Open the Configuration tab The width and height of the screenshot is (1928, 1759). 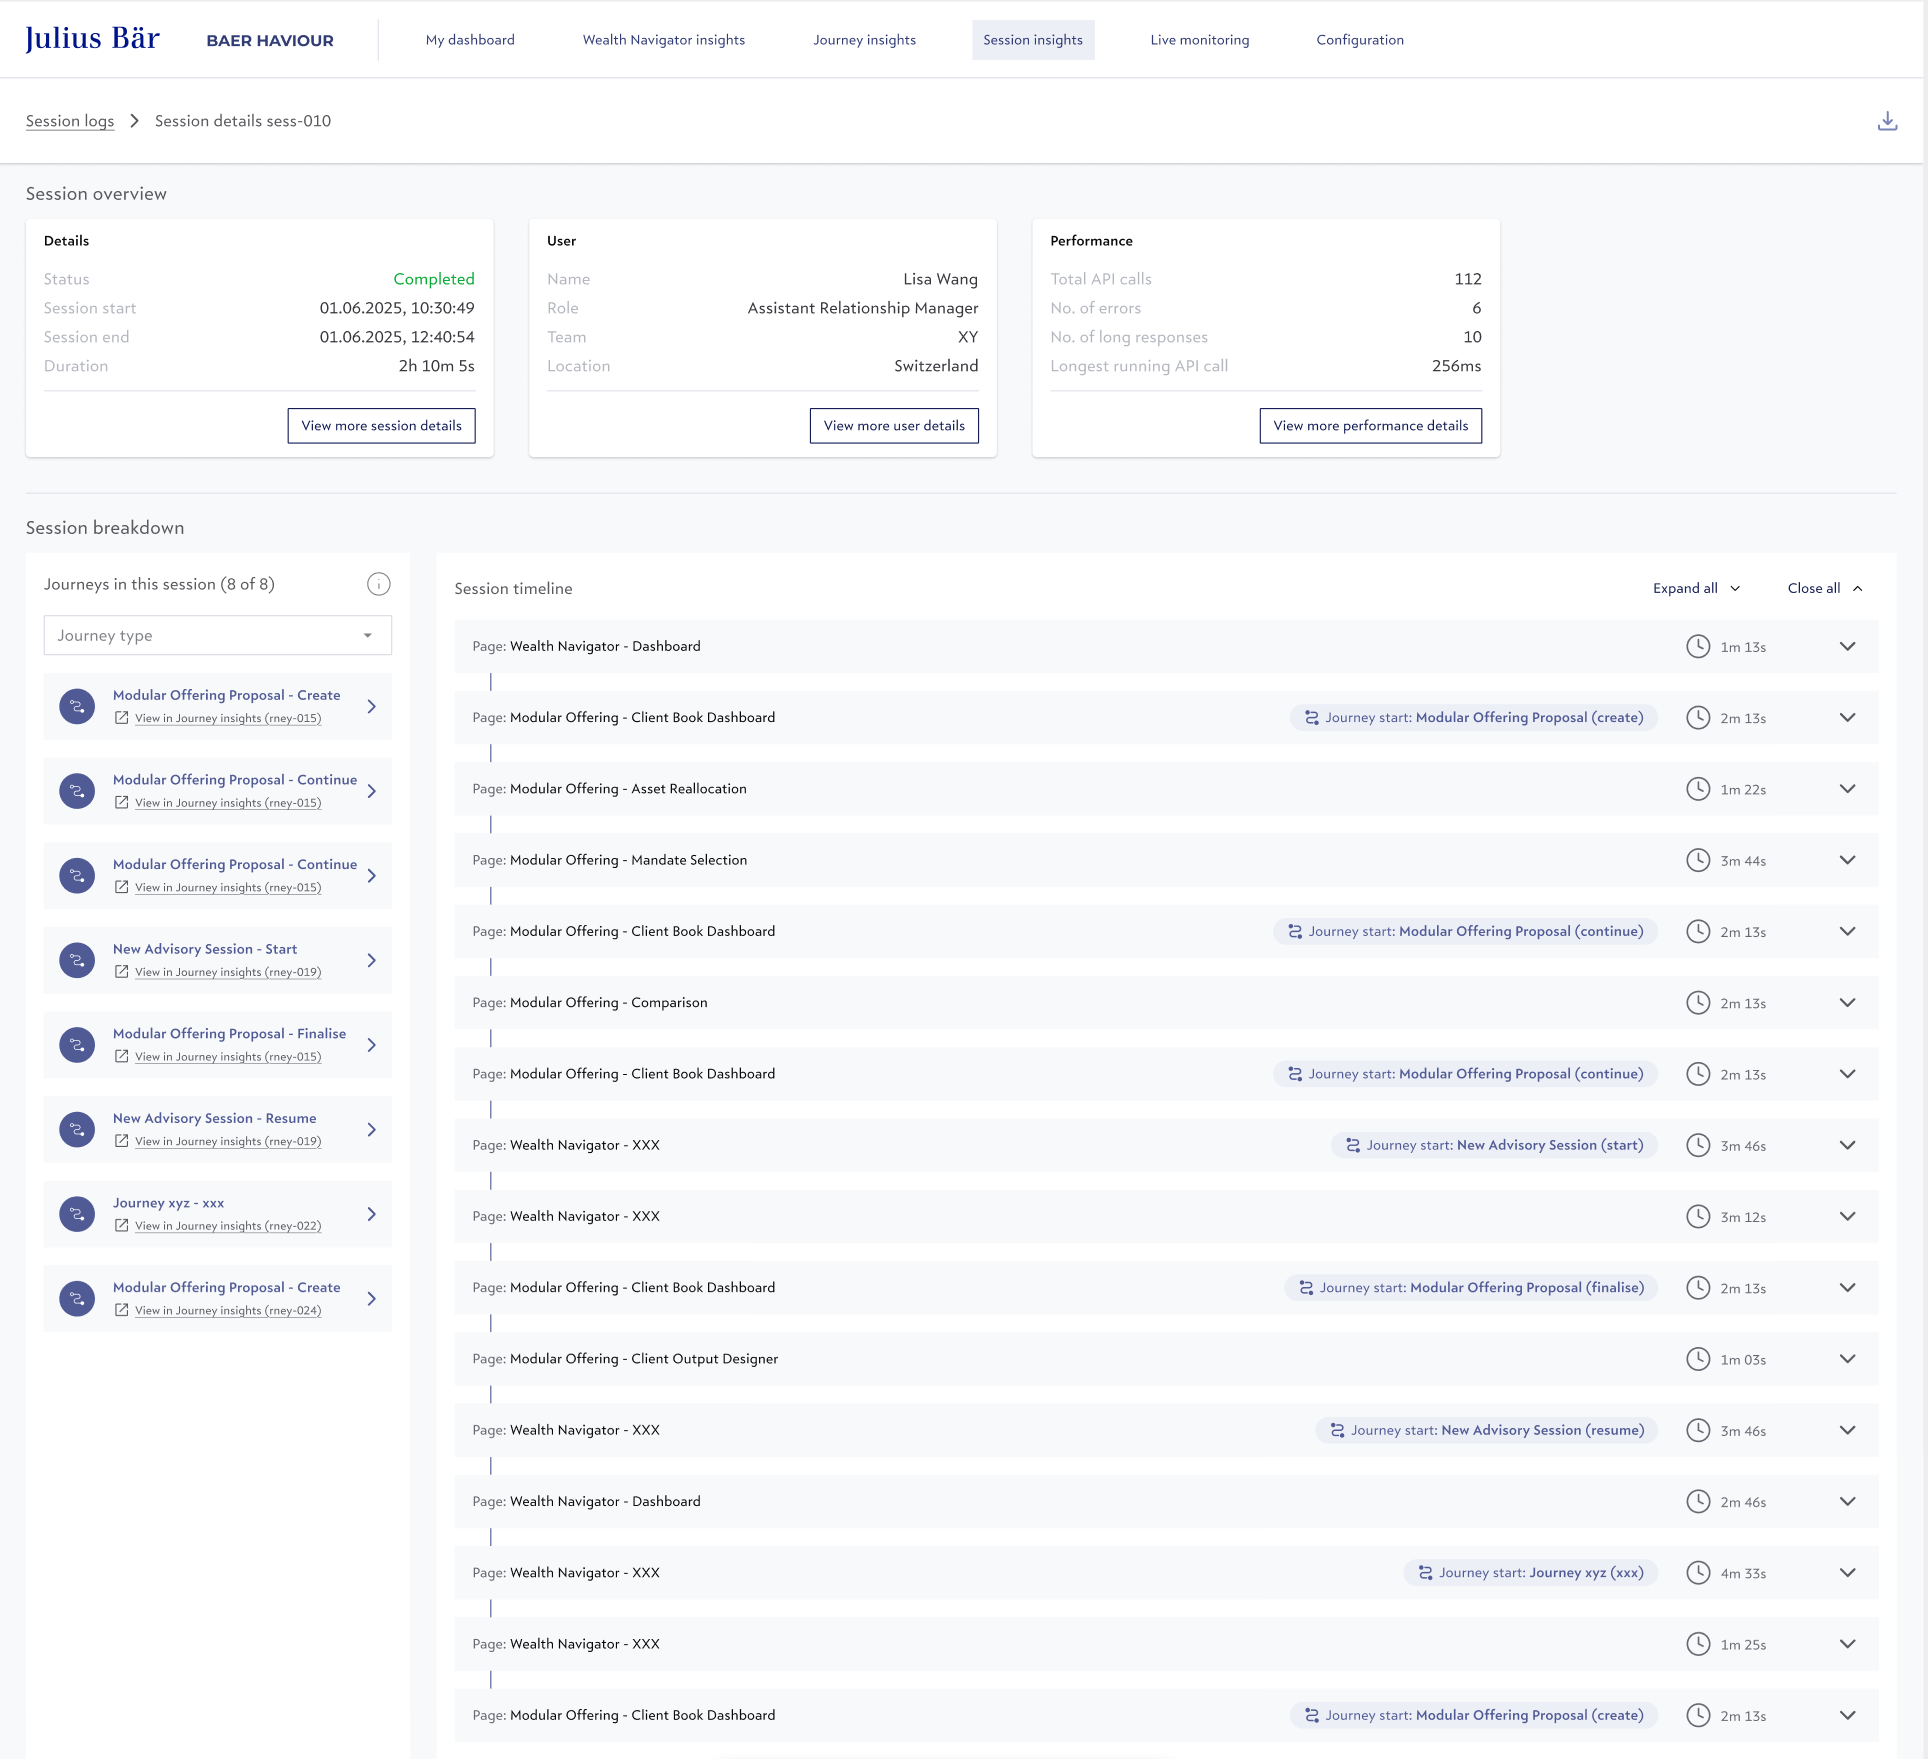pos(1359,40)
